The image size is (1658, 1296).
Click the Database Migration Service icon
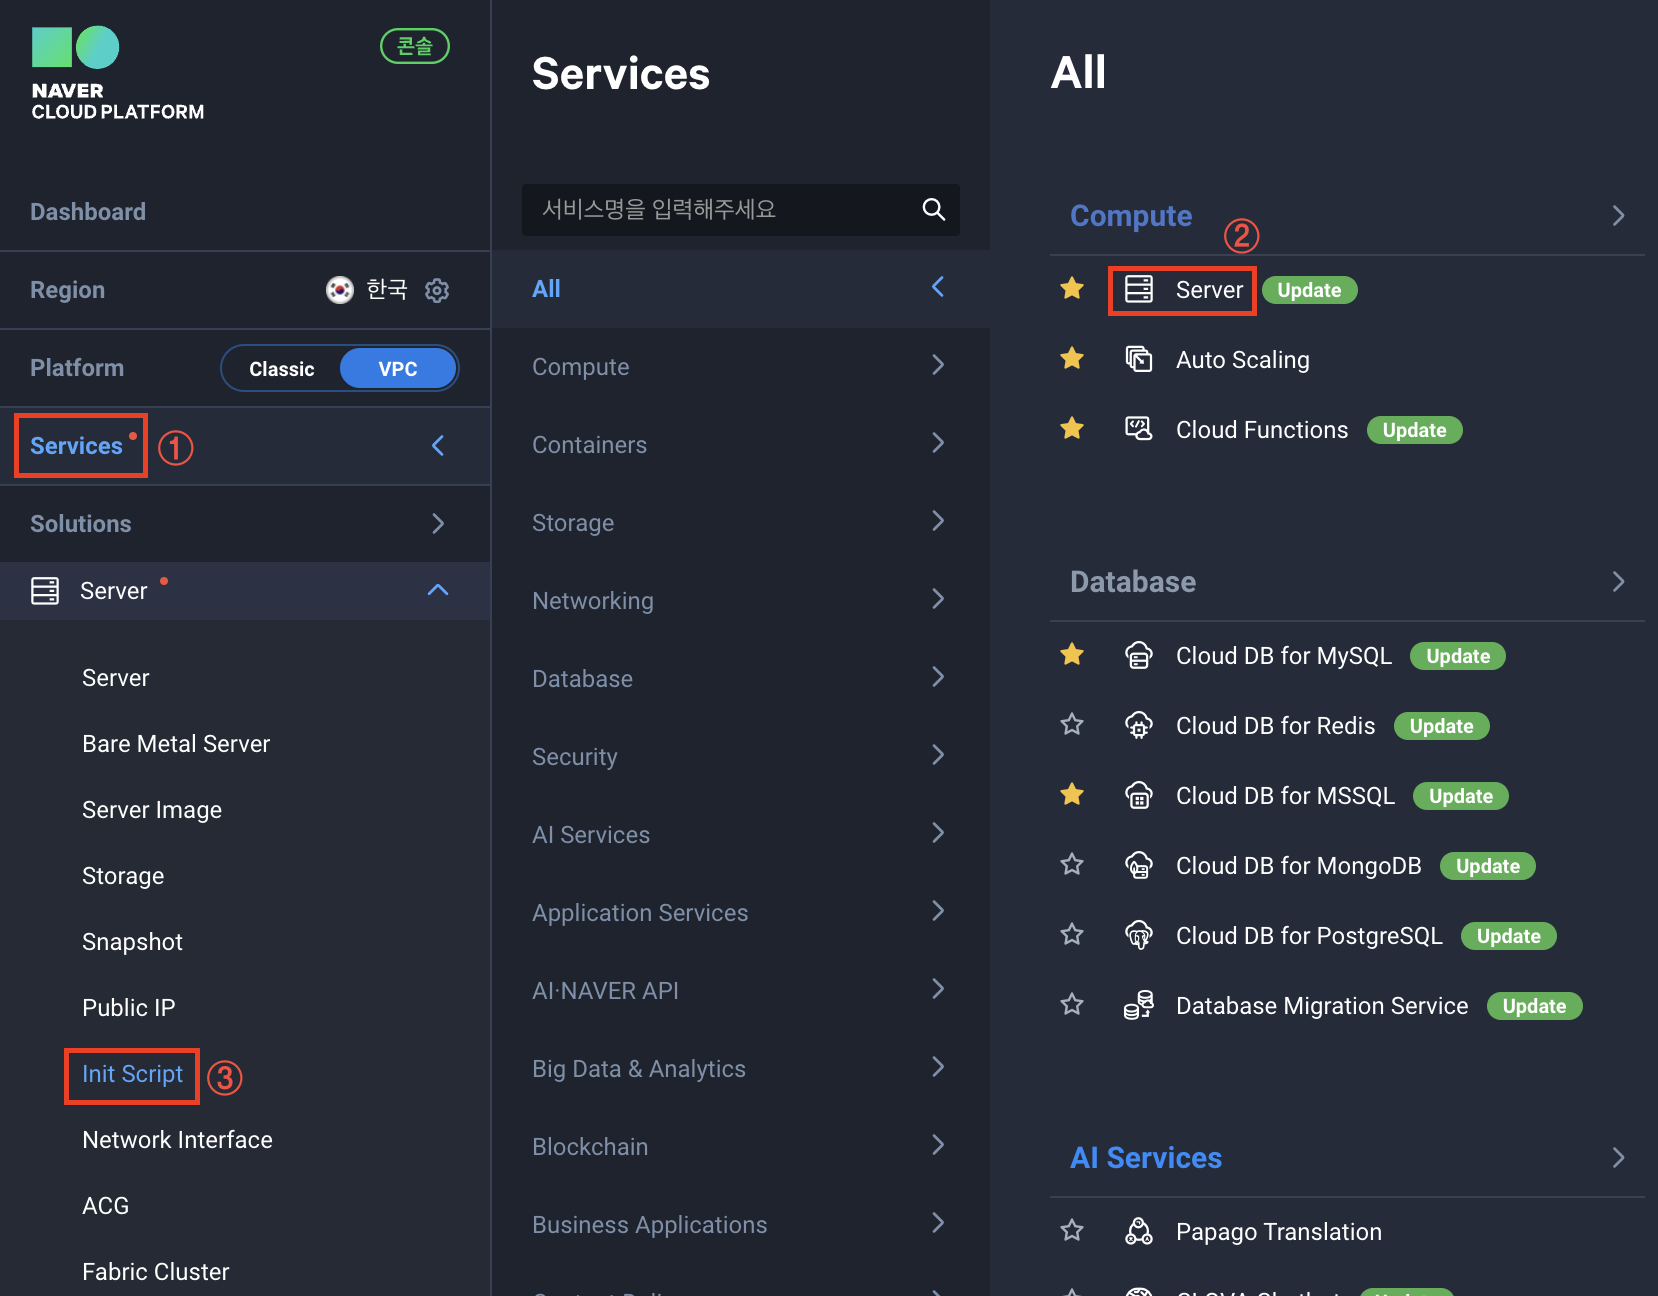pyautogui.click(x=1139, y=1005)
